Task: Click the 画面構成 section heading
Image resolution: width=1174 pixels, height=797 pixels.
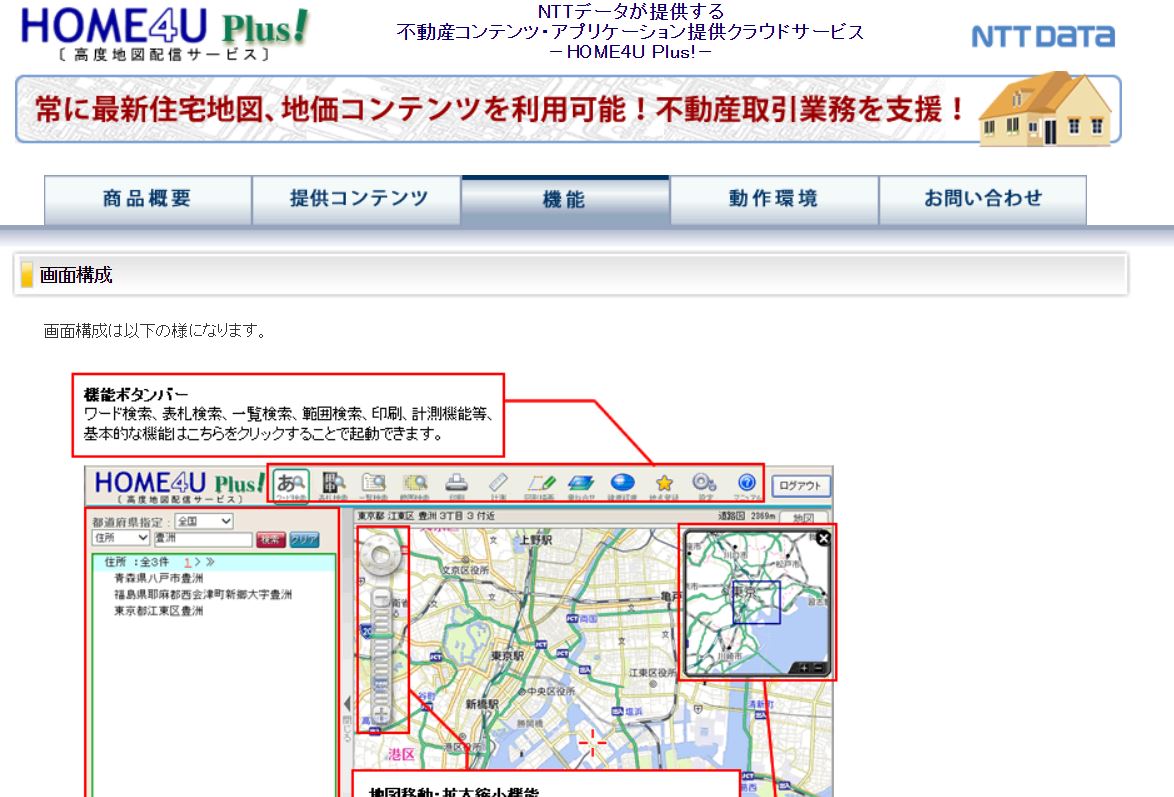Action: click(x=76, y=275)
